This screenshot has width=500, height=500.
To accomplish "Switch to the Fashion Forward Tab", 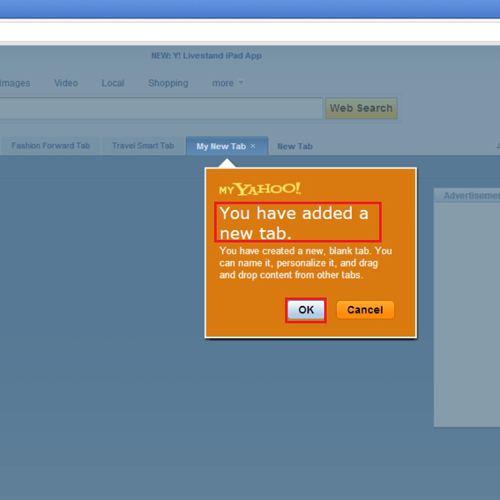I will pyautogui.click(x=51, y=146).
